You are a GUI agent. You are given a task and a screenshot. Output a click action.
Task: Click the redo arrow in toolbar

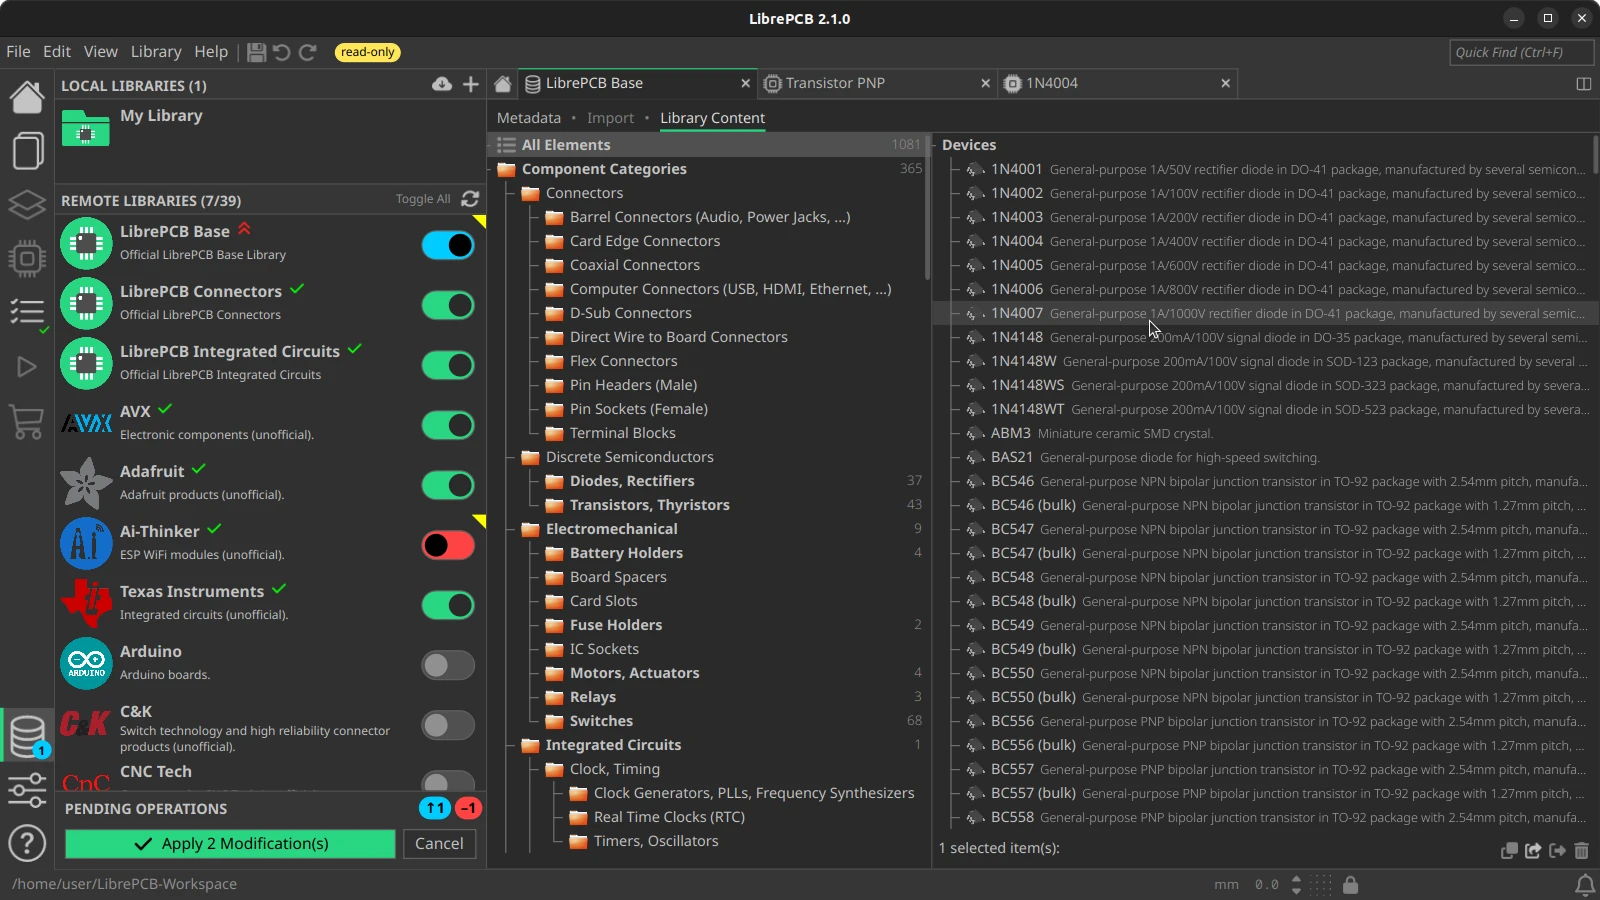tap(308, 52)
